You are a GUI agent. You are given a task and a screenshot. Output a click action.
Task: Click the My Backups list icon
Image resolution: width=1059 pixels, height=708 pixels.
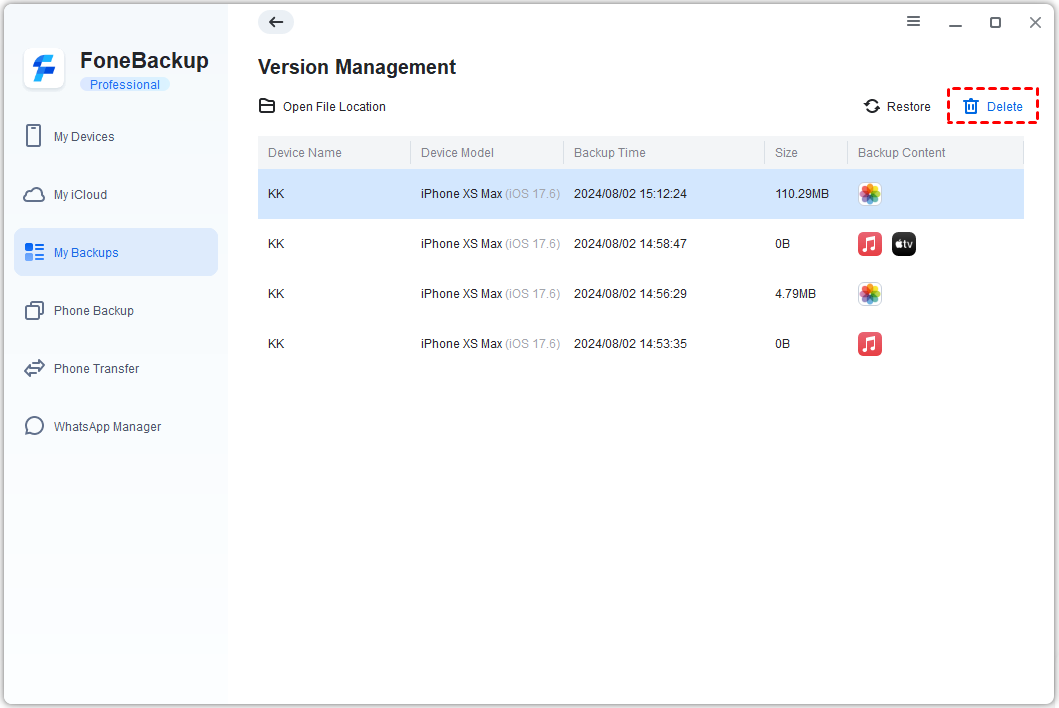pos(34,253)
